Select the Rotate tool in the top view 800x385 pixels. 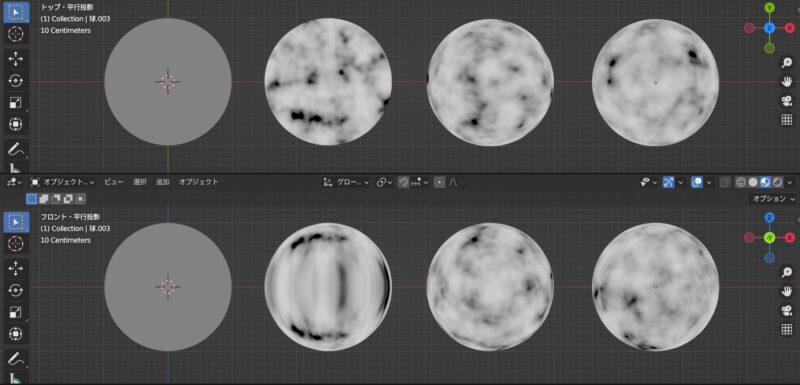pyautogui.click(x=16, y=81)
